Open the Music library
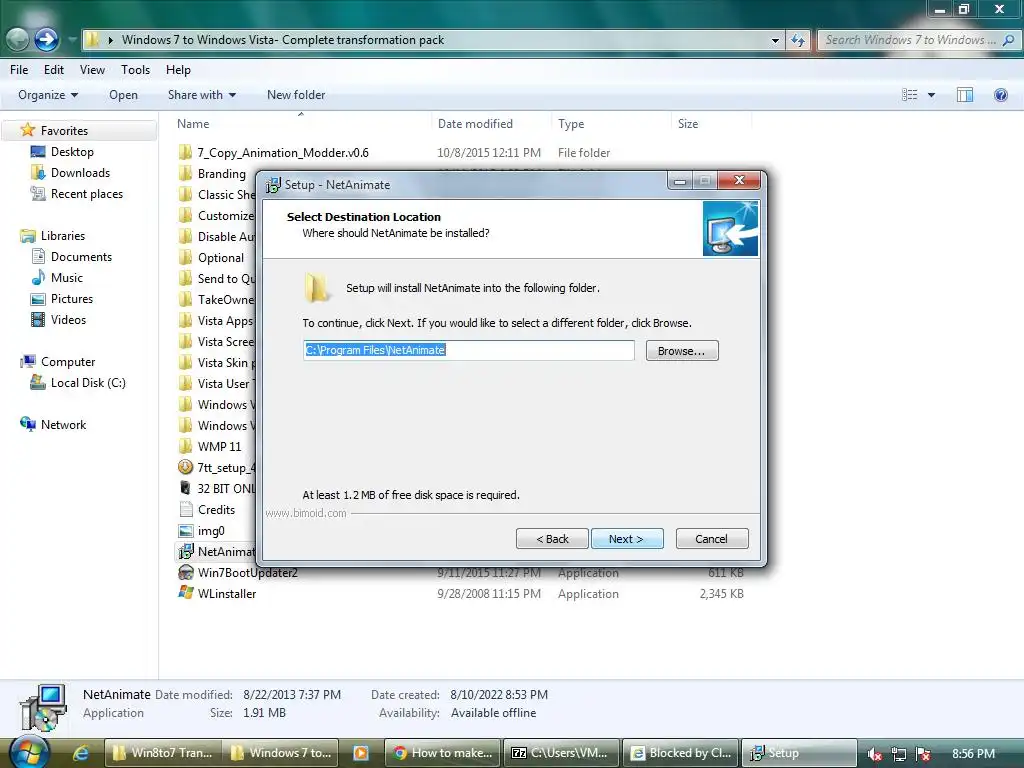This screenshot has width=1024, height=768. point(67,278)
